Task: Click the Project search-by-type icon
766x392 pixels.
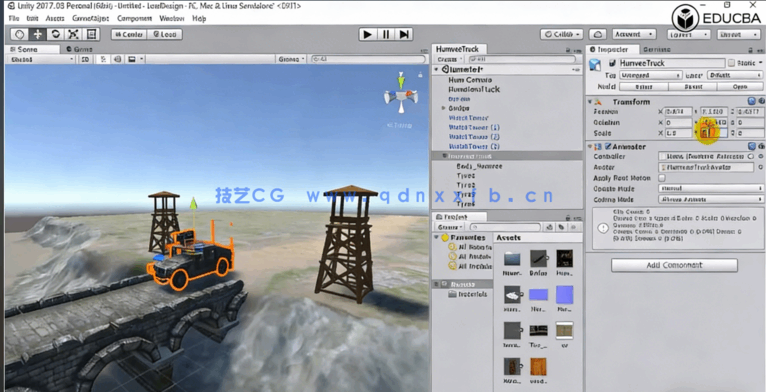Action: pyautogui.click(x=549, y=227)
